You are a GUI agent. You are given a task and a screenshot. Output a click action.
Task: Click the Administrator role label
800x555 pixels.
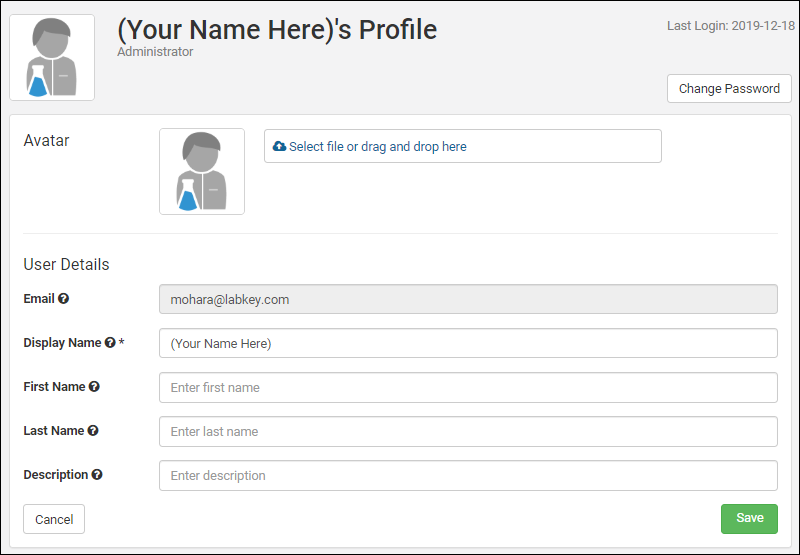(155, 52)
